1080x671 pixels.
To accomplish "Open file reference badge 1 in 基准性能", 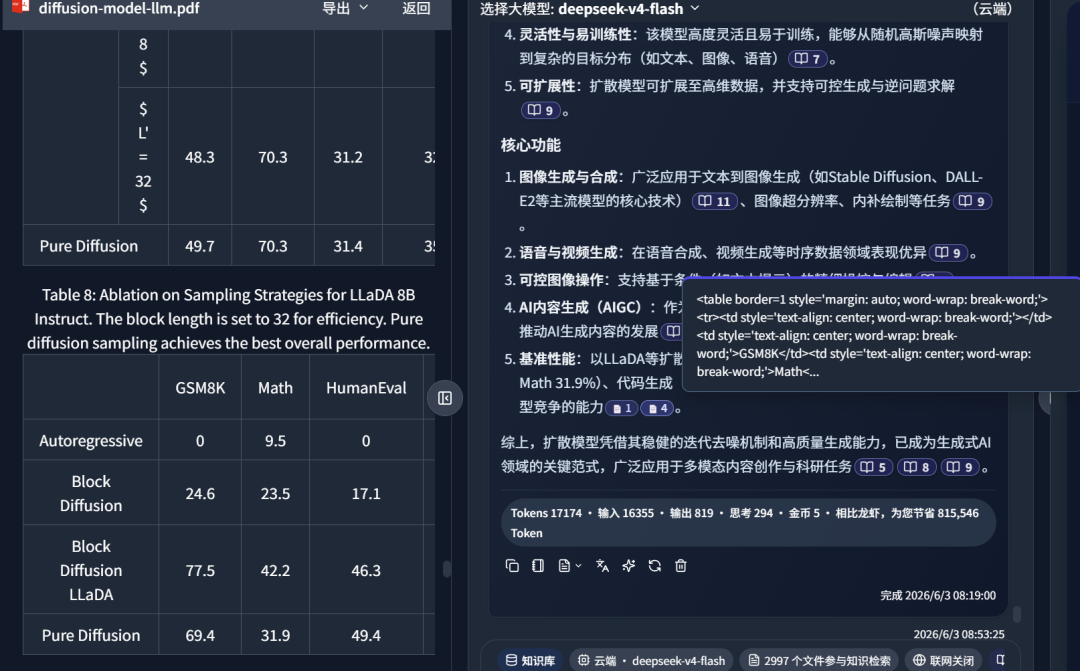I will tap(621, 408).
